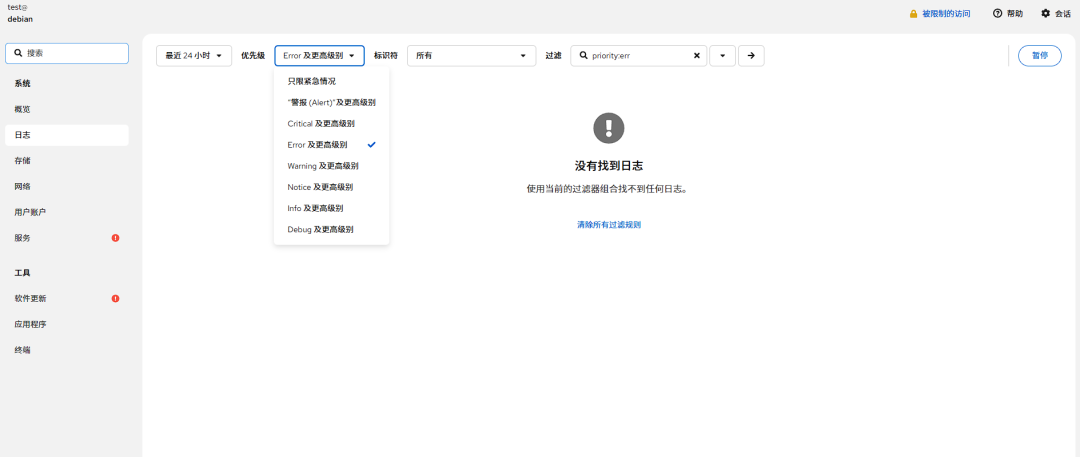Expand the filter options caret button
This screenshot has height=457, width=1080.
723,56
